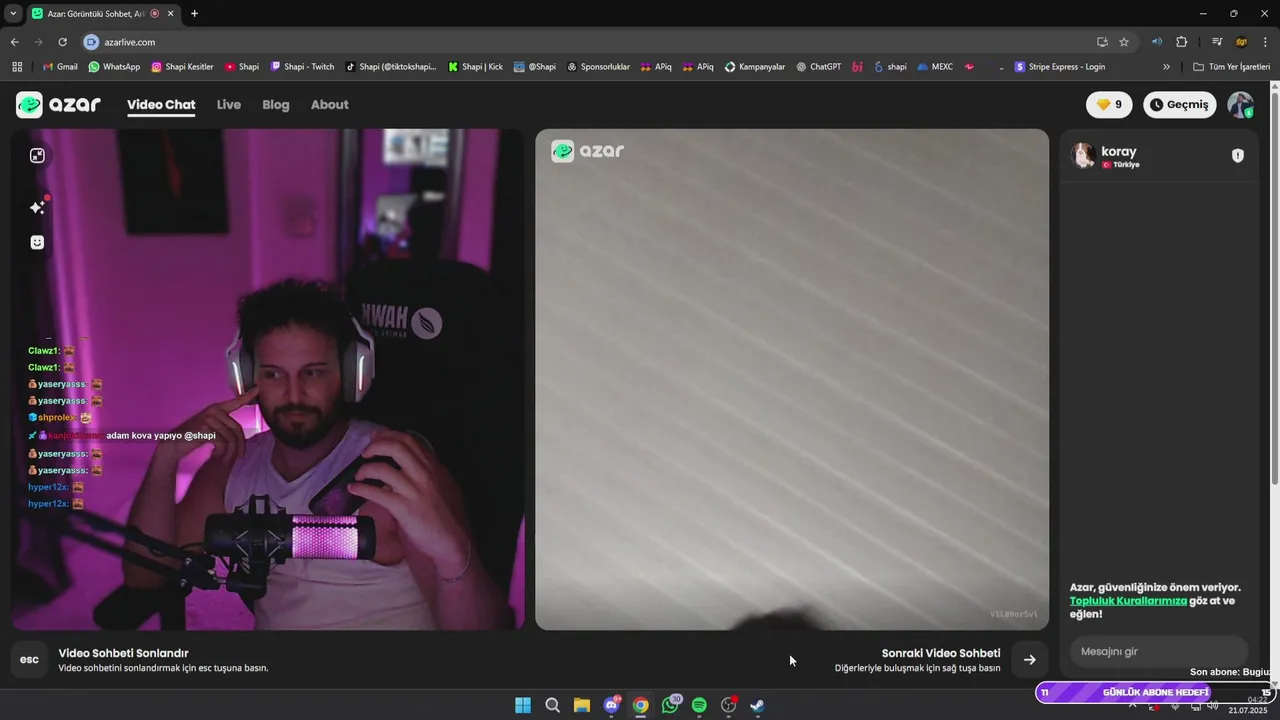Open the Topluluk Kurallarımıza link
Image resolution: width=1280 pixels, height=720 pixels.
1128,601
